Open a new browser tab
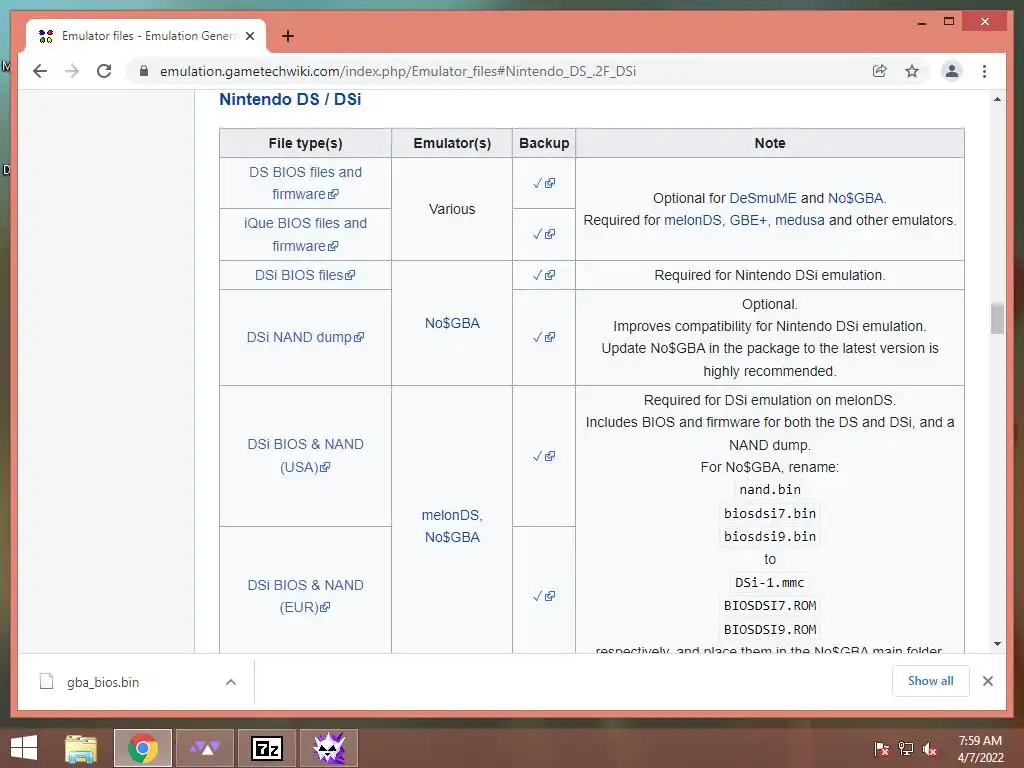This screenshot has height=768, width=1024. [287, 36]
